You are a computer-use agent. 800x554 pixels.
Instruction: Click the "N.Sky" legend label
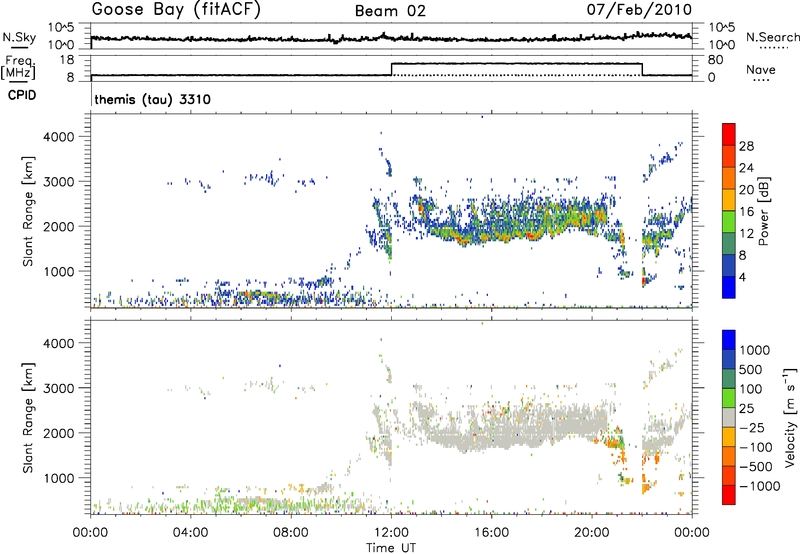pos(19,37)
